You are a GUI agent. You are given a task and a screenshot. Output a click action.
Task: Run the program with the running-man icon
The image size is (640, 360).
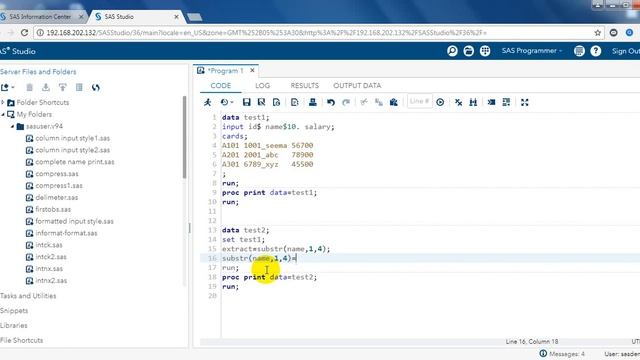[x=208, y=102]
